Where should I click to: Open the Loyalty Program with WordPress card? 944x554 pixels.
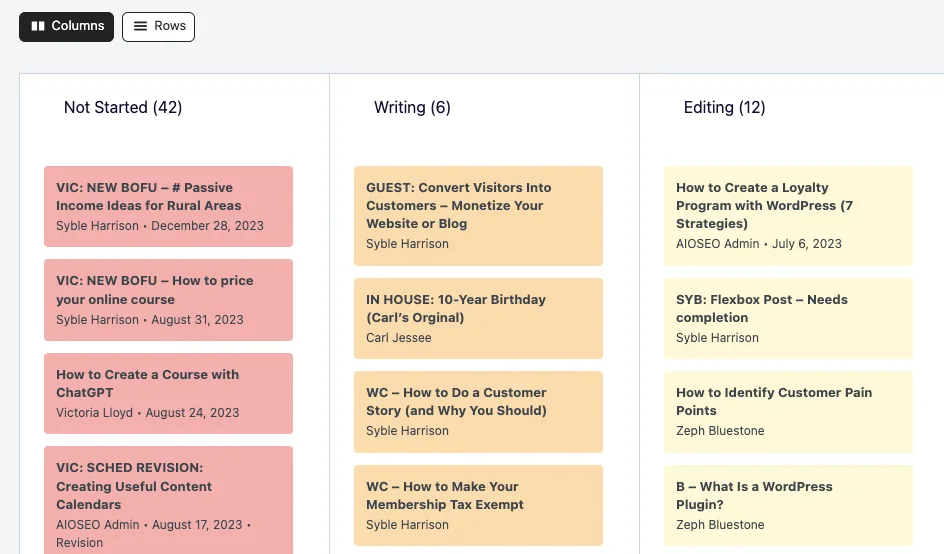pos(788,216)
